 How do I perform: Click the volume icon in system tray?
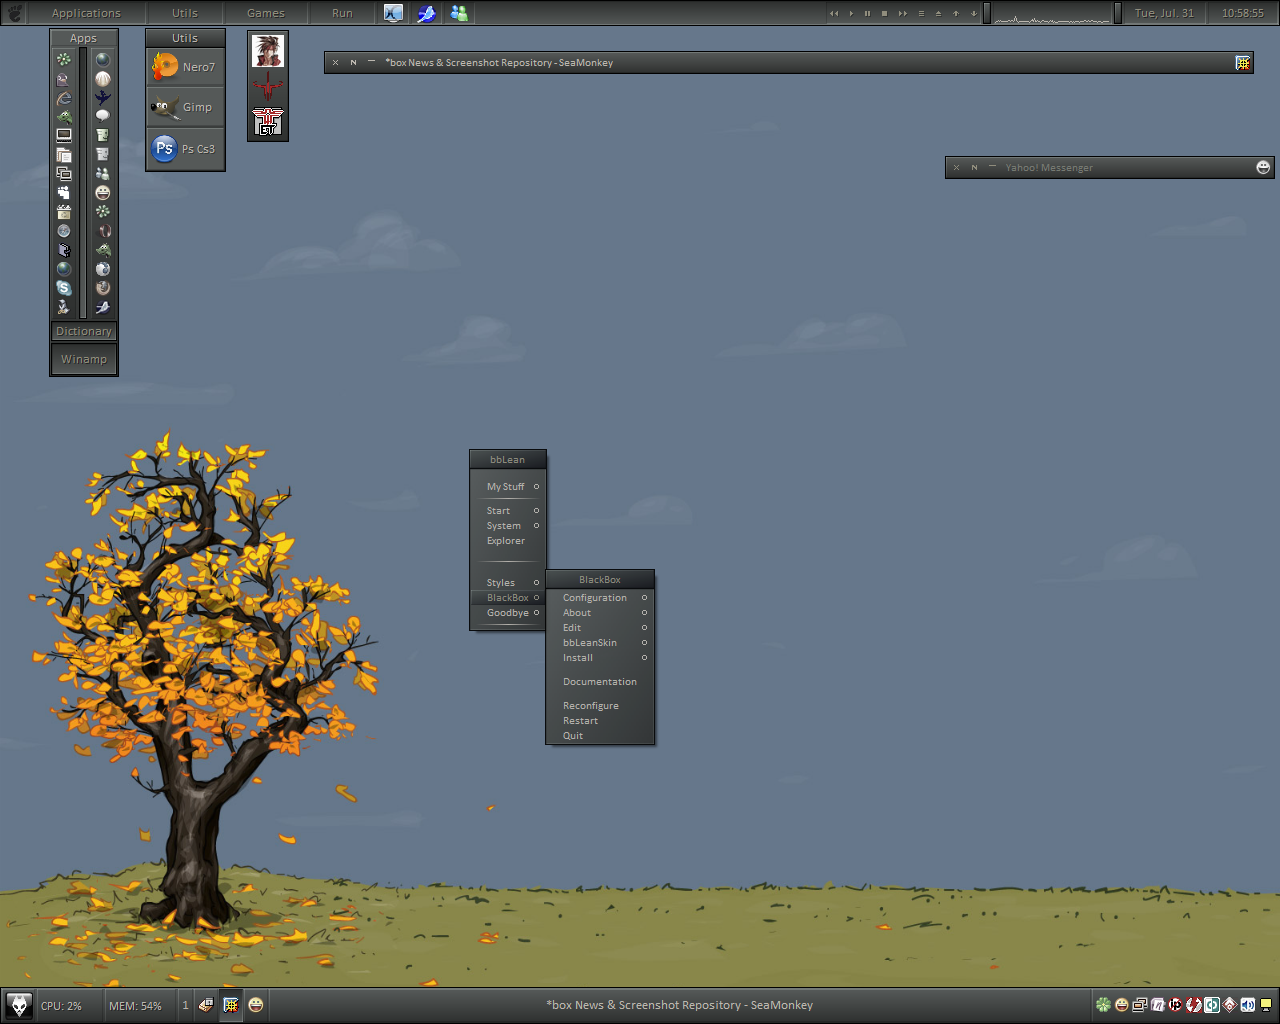pos(1247,1005)
